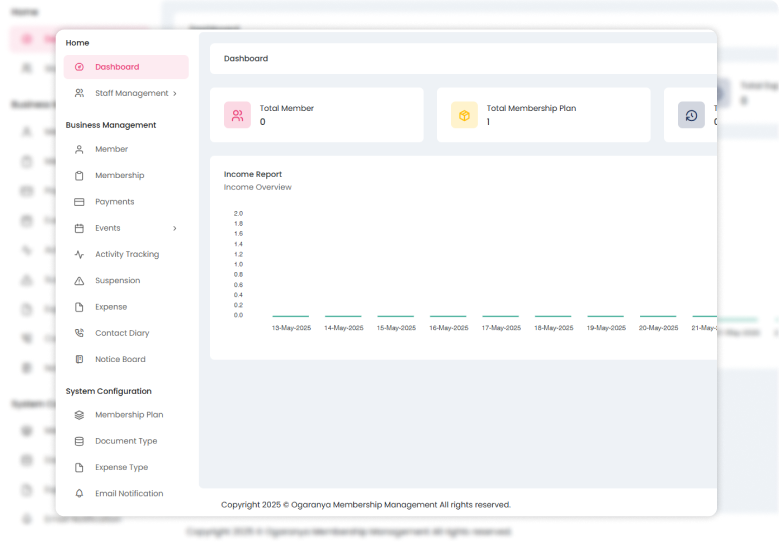Click the Suspension warning triangle icon

80,281
